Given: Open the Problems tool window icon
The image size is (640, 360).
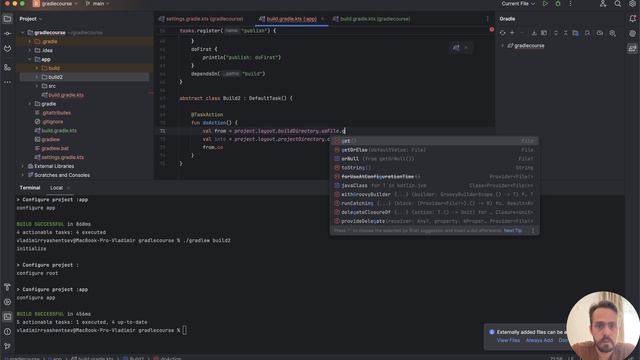Looking at the screenshot, I should (x=7, y=331).
